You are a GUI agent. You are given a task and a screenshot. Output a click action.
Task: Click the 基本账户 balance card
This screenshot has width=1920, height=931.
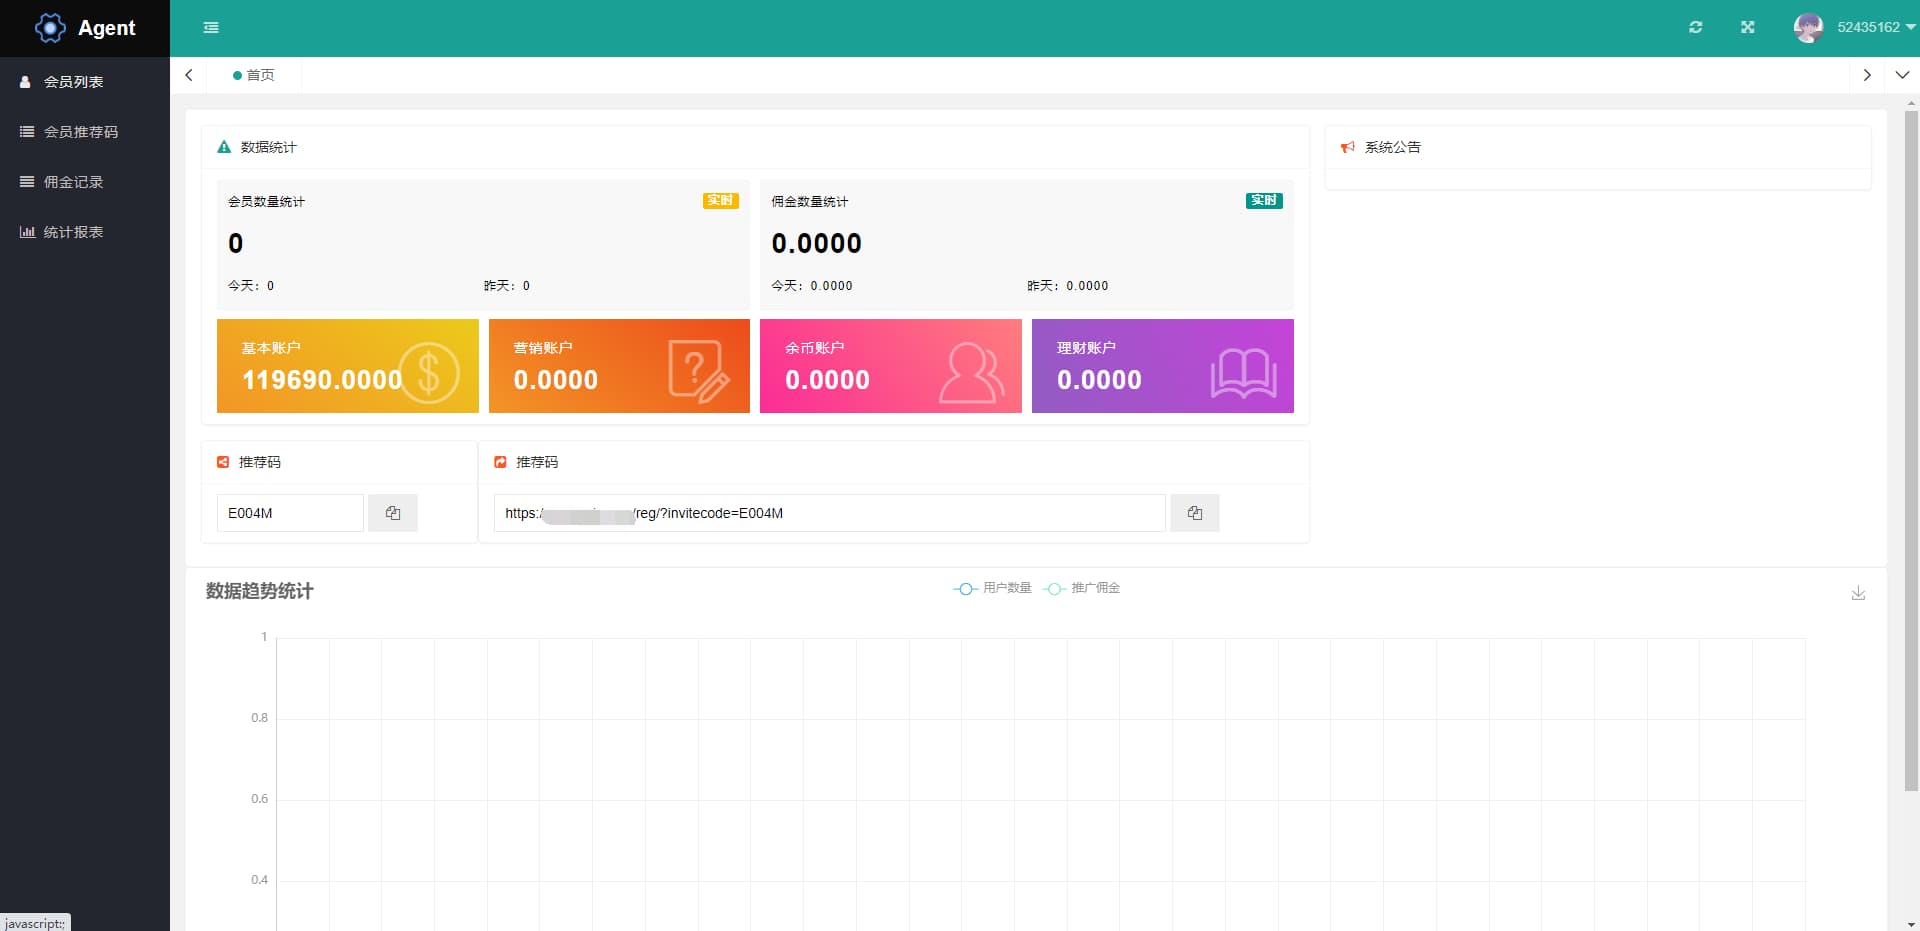pos(348,366)
